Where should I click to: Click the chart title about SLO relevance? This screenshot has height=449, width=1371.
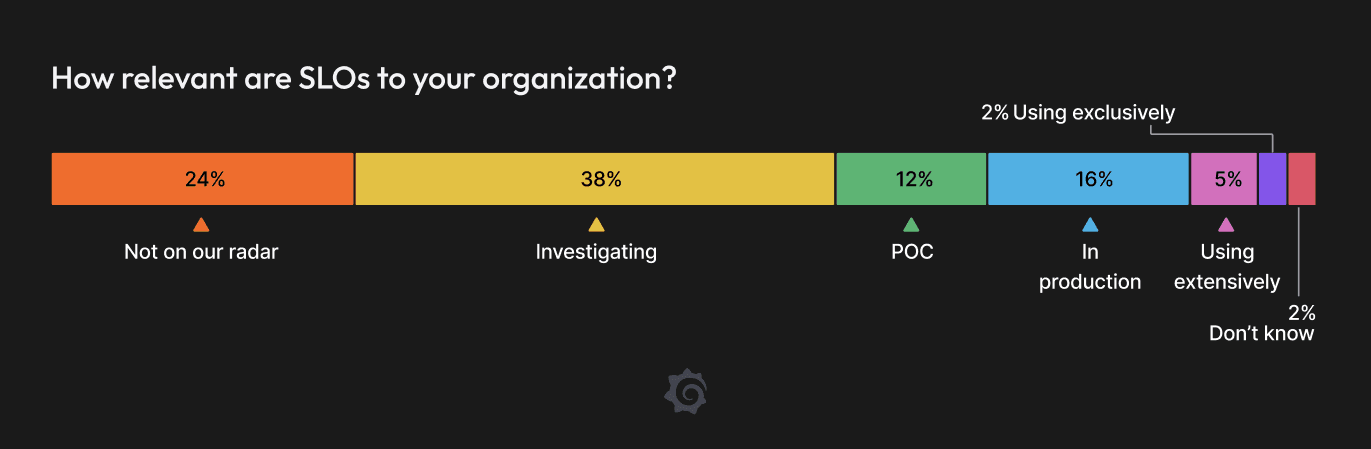tap(364, 79)
